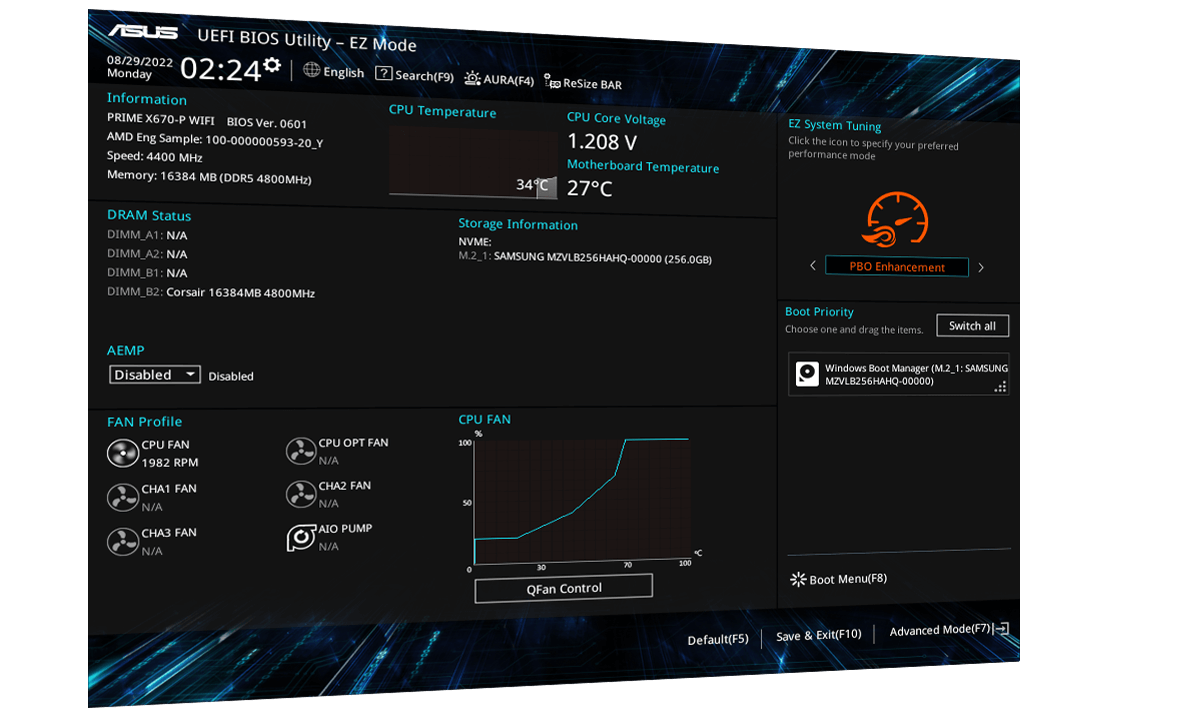Screen dimensions: 1200x720
Task: Expand the AEMP Disabled dropdown
Action: 155,375
